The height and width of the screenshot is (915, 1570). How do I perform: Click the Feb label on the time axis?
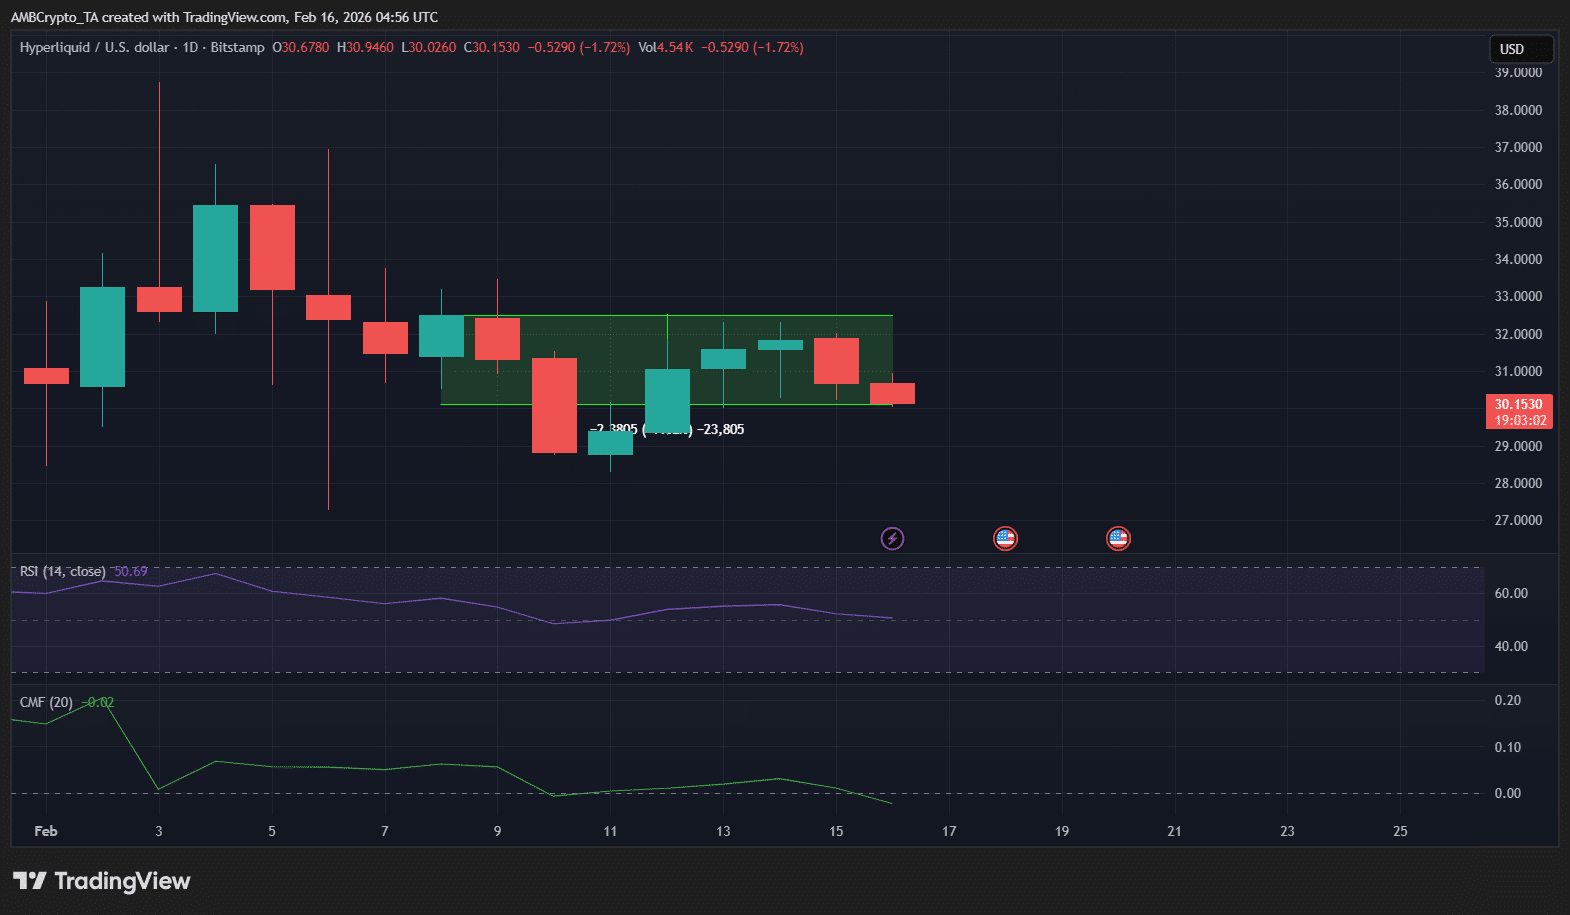click(x=46, y=831)
